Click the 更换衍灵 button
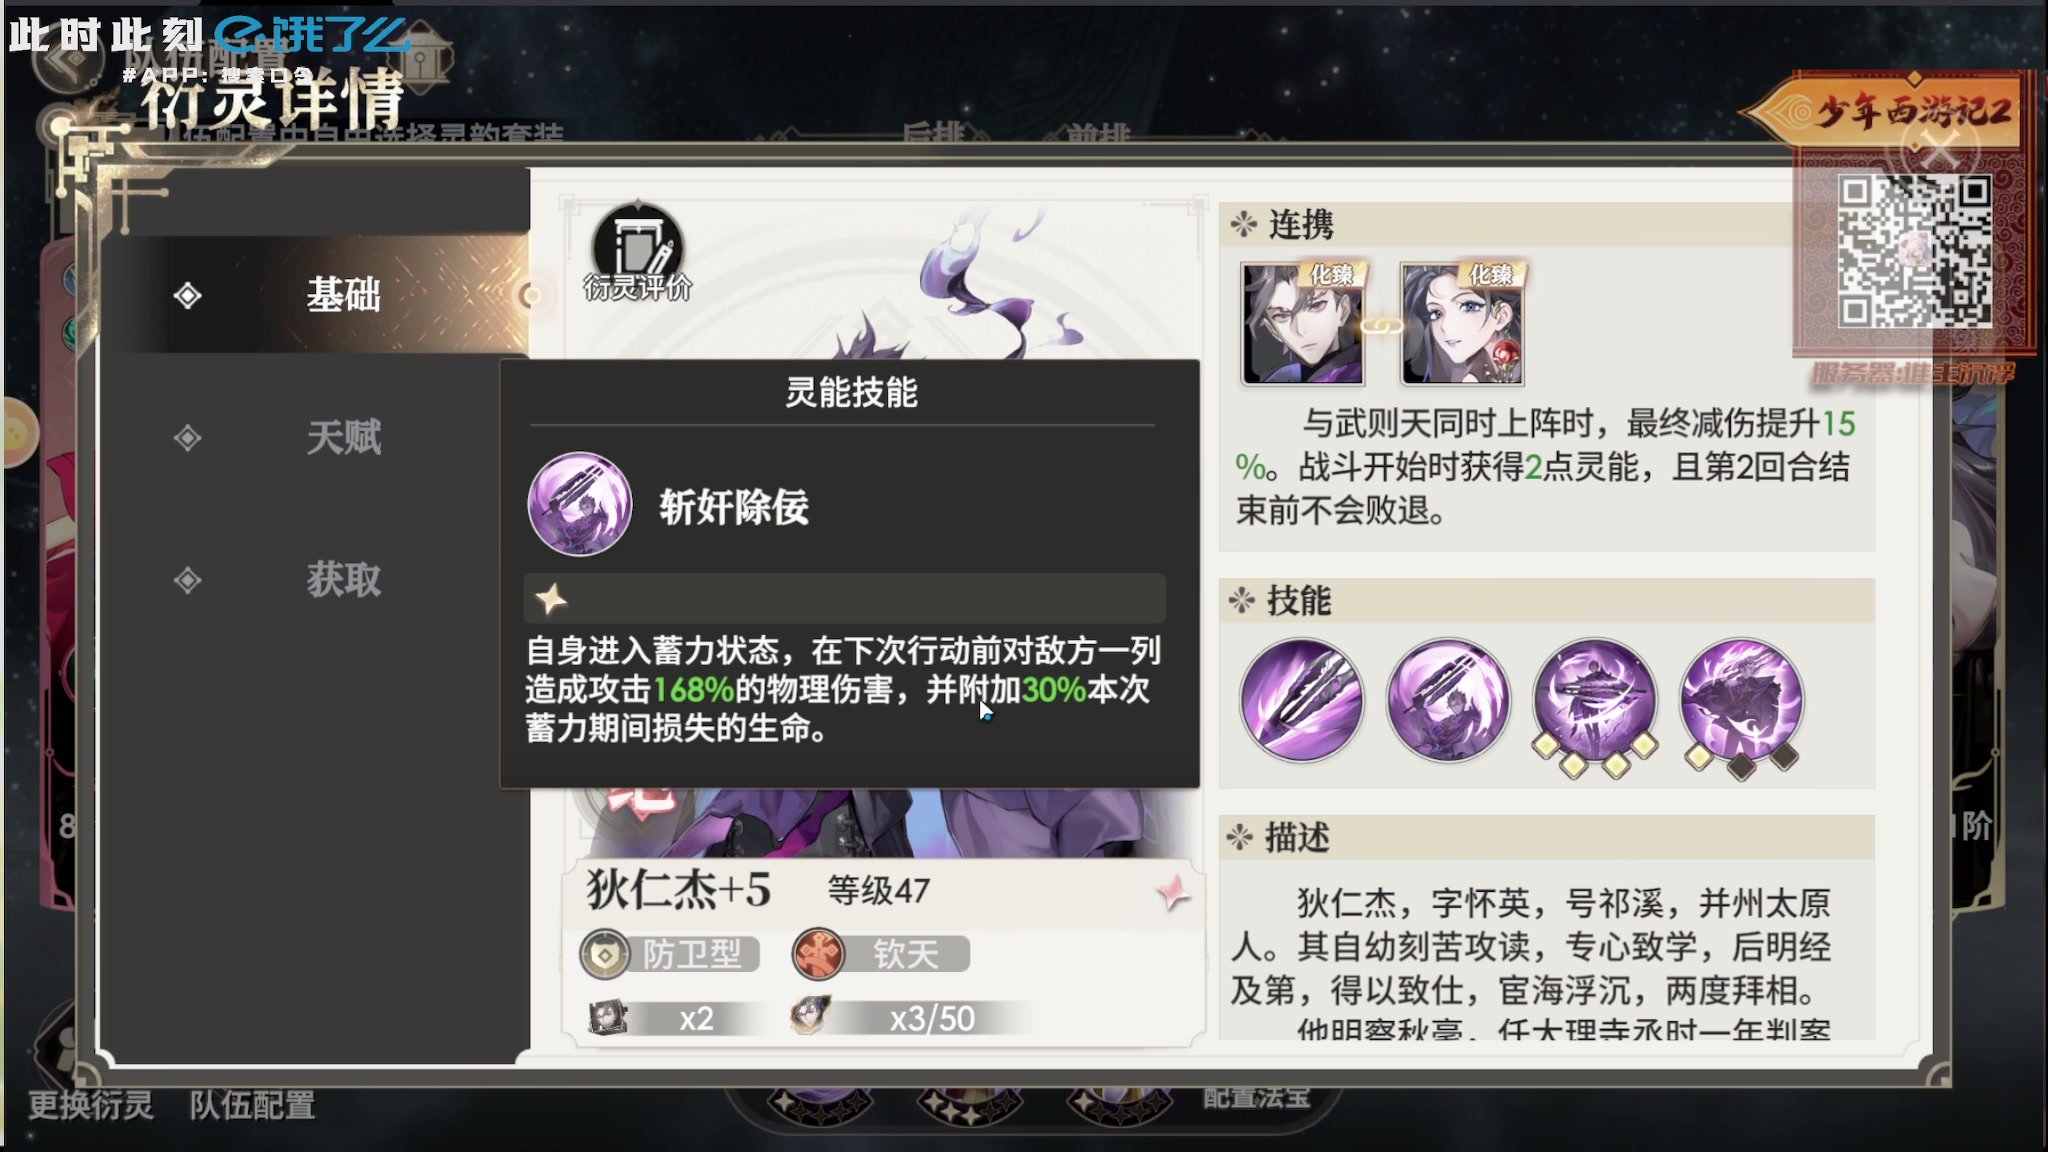The width and height of the screenshot is (2048, 1152). point(91,1105)
